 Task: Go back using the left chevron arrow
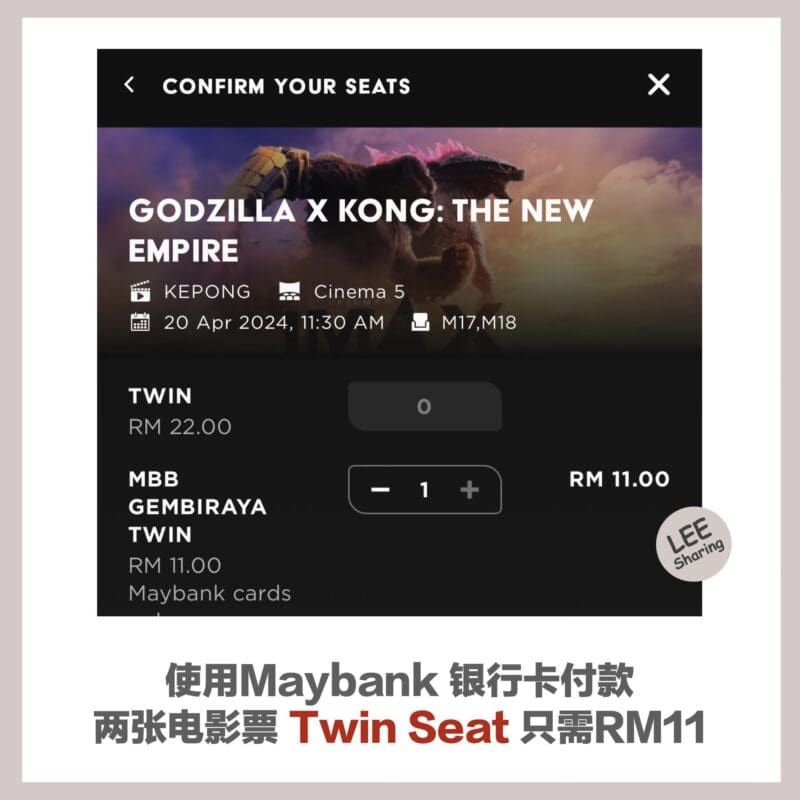(x=129, y=85)
